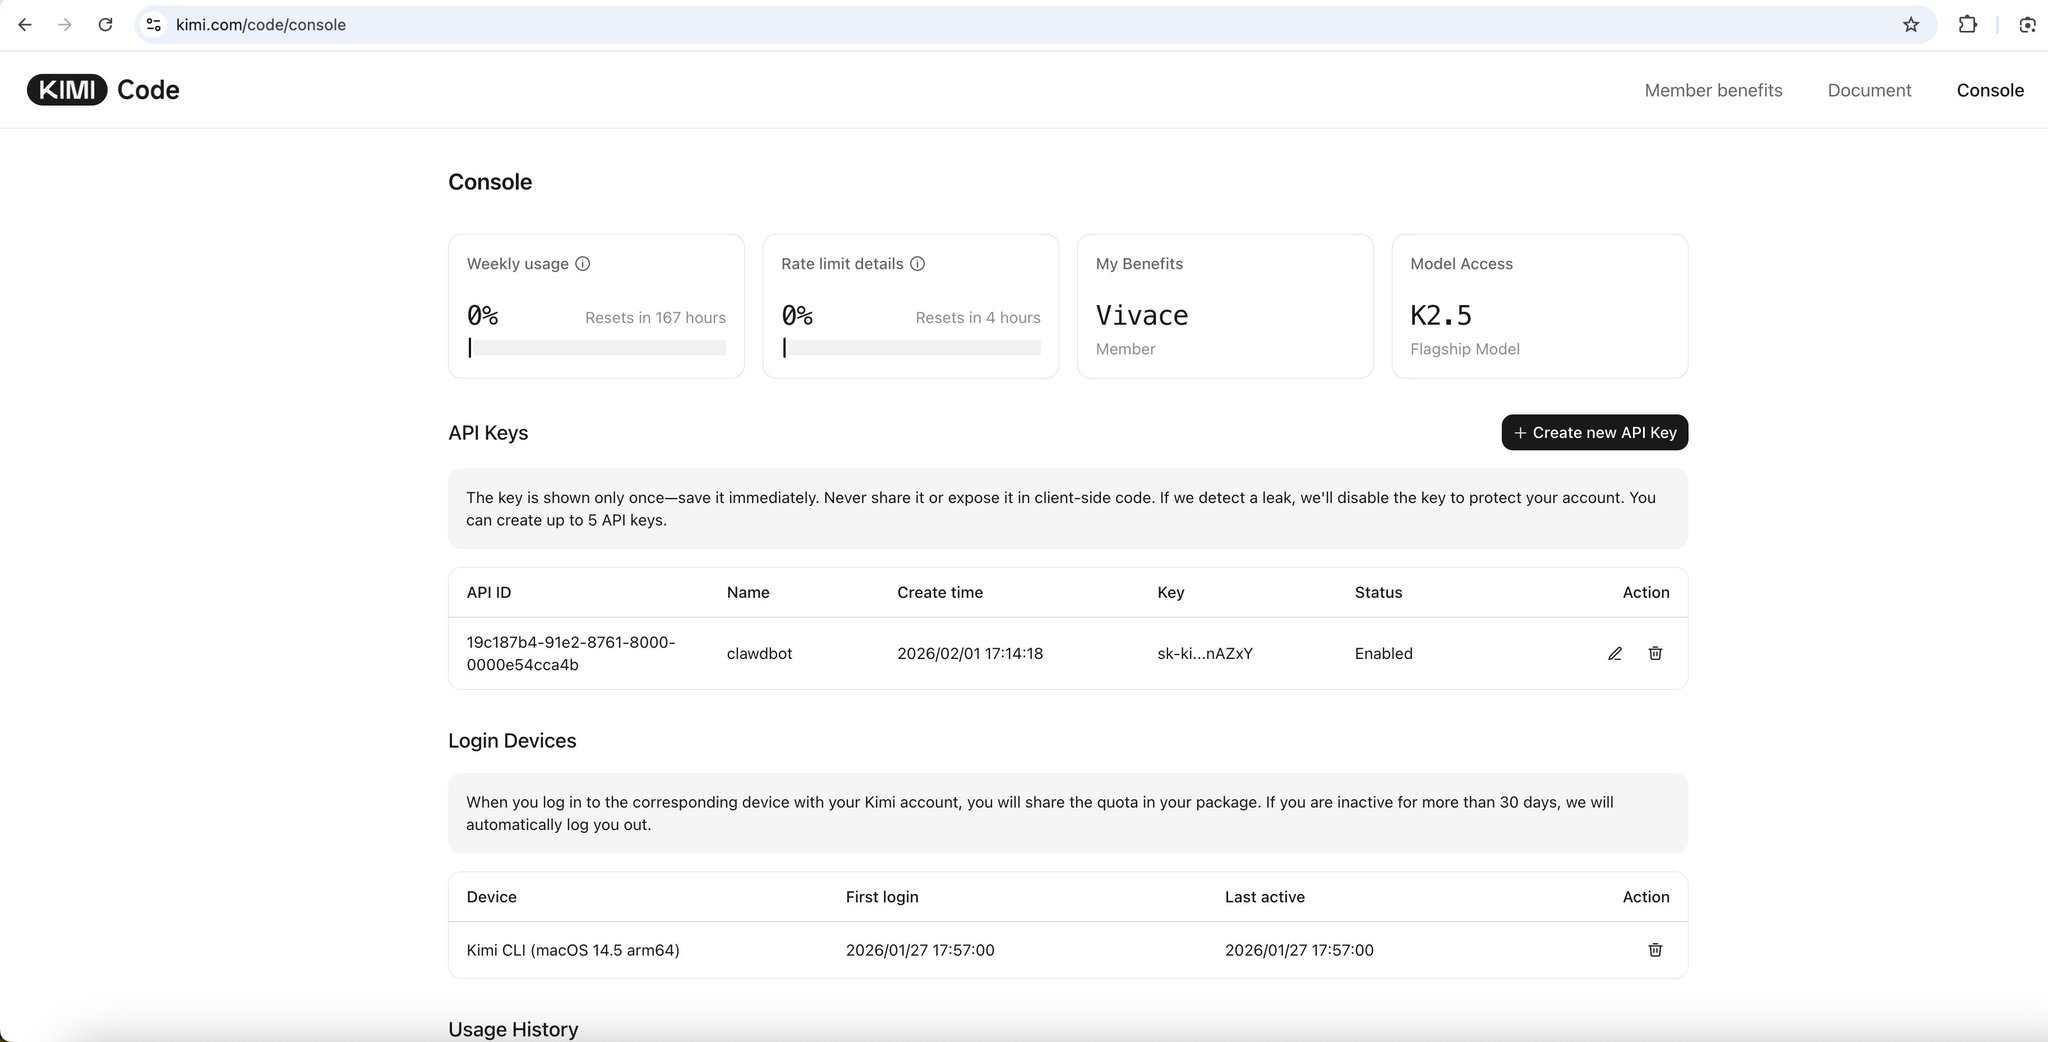2048x1042 pixels.
Task: Click the browser forward arrow
Action: [x=65, y=25]
